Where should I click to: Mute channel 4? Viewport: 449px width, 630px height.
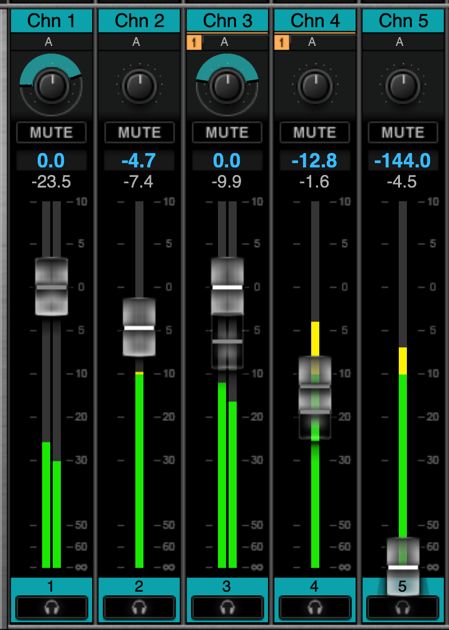314,132
